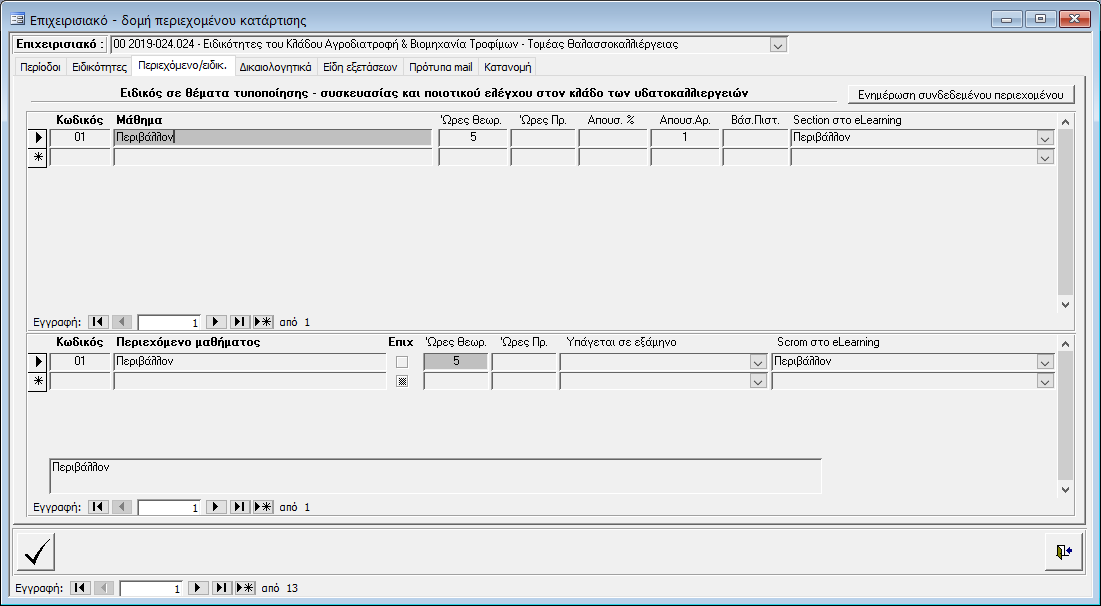The height and width of the screenshot is (606, 1101).
Task: Click Ενημέρωση συνδεδεμένου περιεχομένου button
Action: 961,94
